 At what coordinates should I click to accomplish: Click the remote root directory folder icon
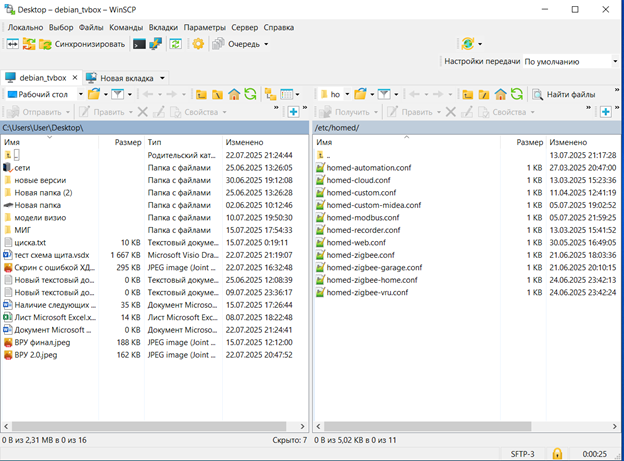484,94
